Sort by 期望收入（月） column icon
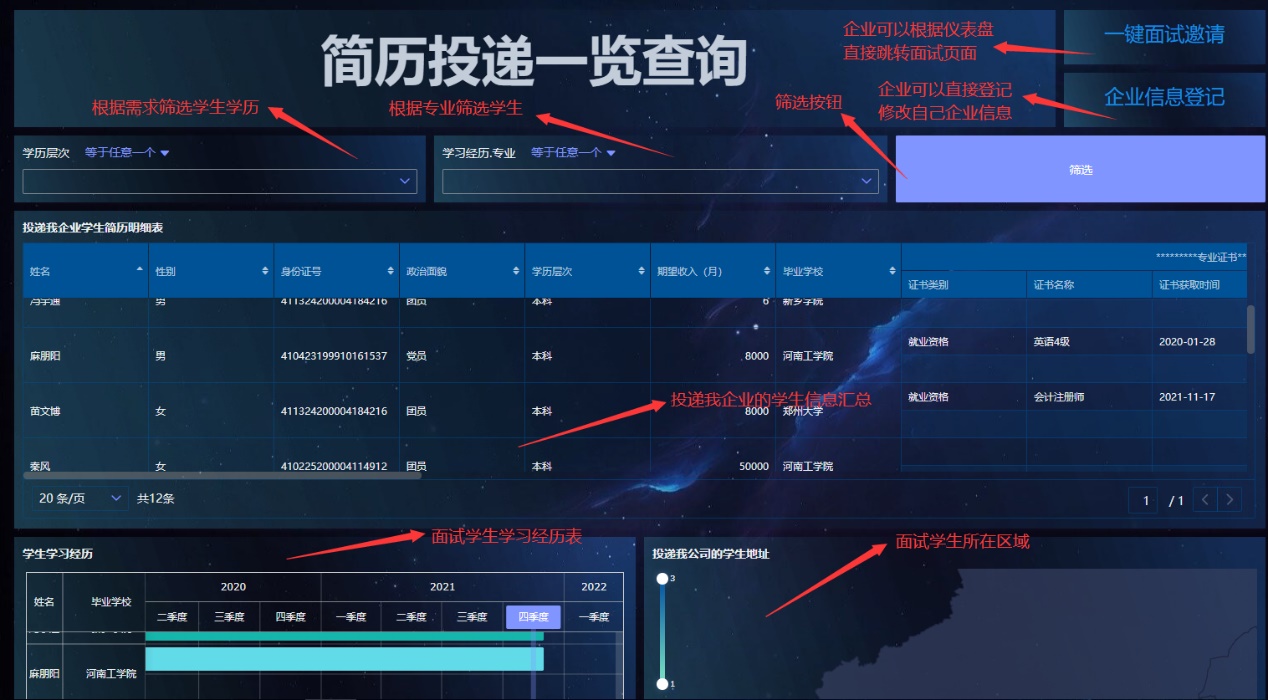1268x700 pixels. [x=767, y=271]
